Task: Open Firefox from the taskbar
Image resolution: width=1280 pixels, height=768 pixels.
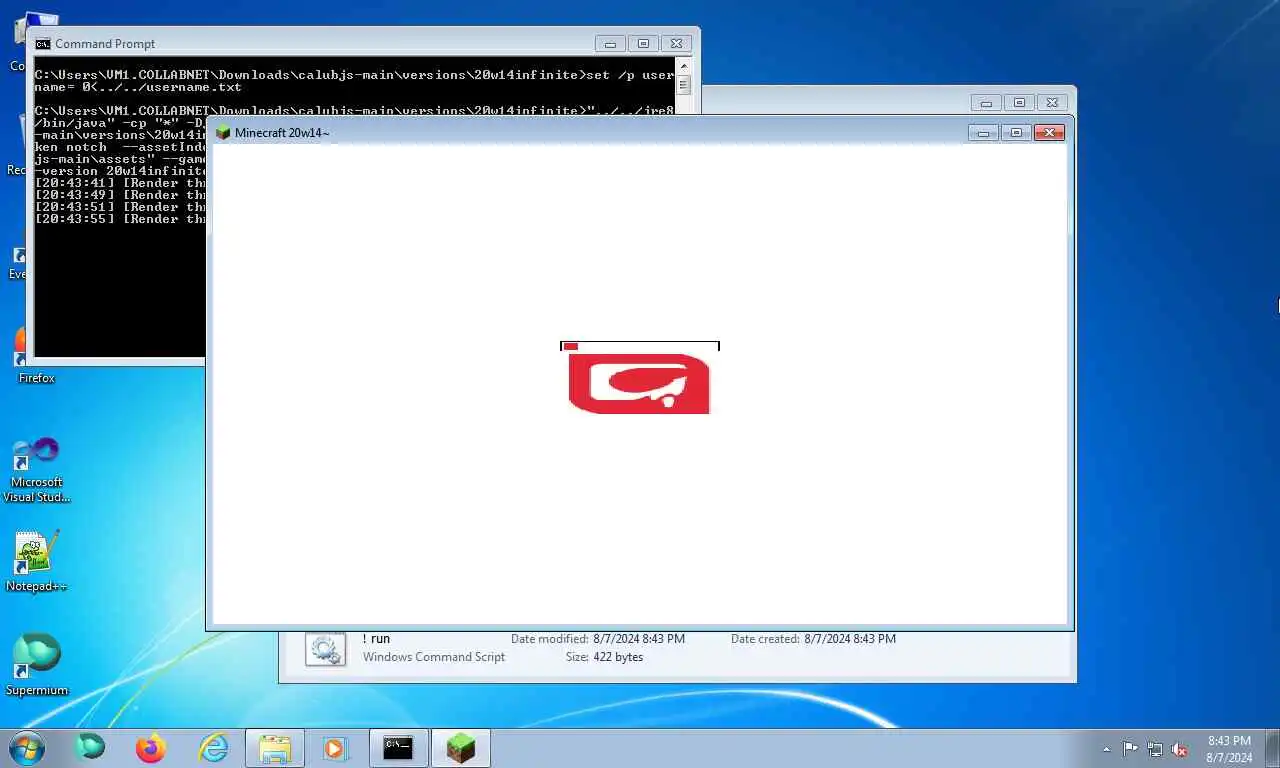Action: [x=151, y=748]
